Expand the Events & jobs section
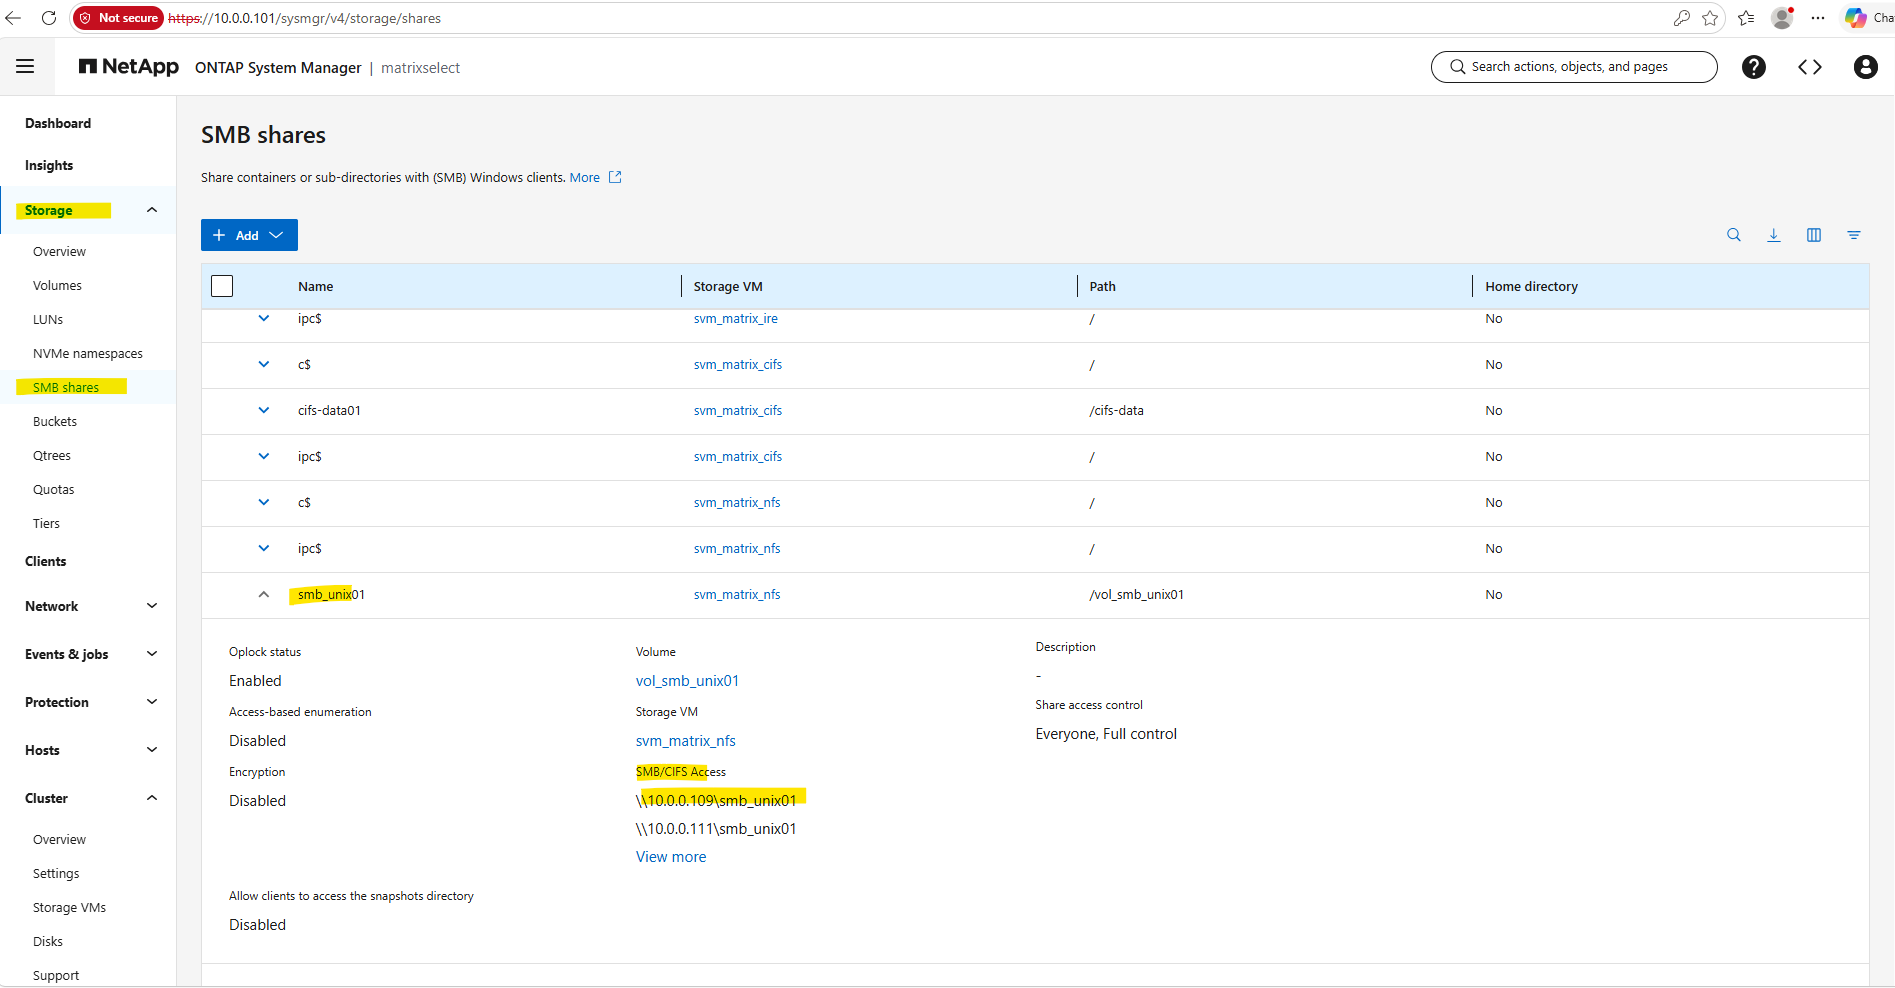Viewport: 1895px width, 988px height. pos(152,654)
